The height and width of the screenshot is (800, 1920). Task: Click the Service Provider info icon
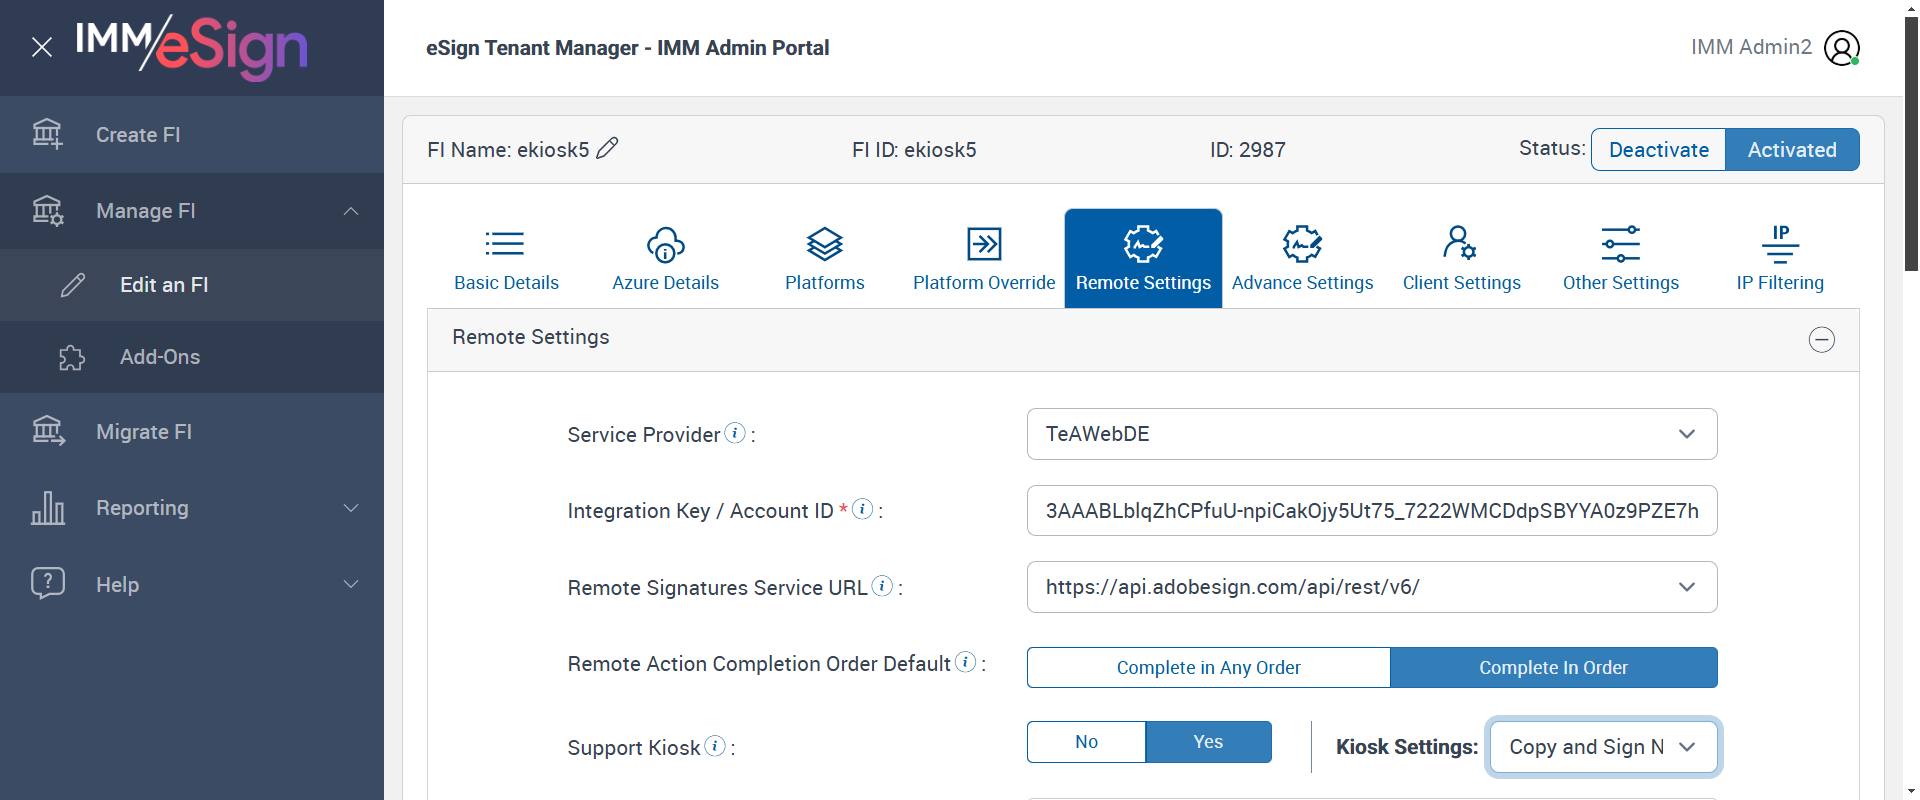click(x=735, y=433)
